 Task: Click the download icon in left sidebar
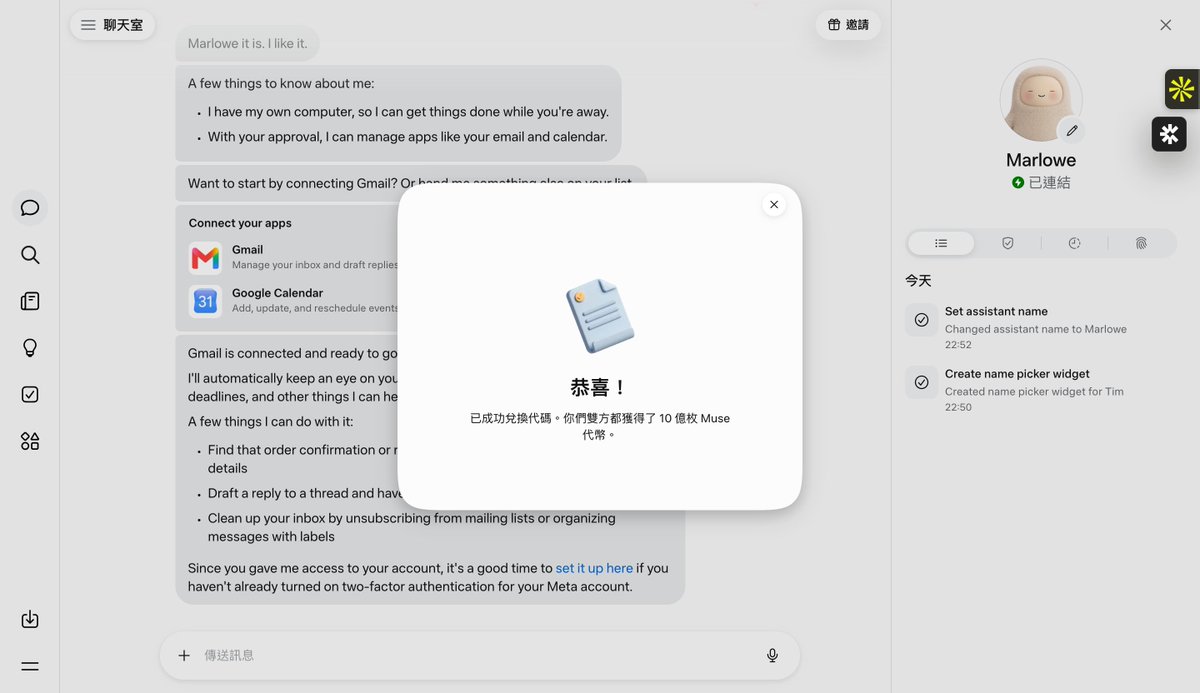[x=30, y=620]
